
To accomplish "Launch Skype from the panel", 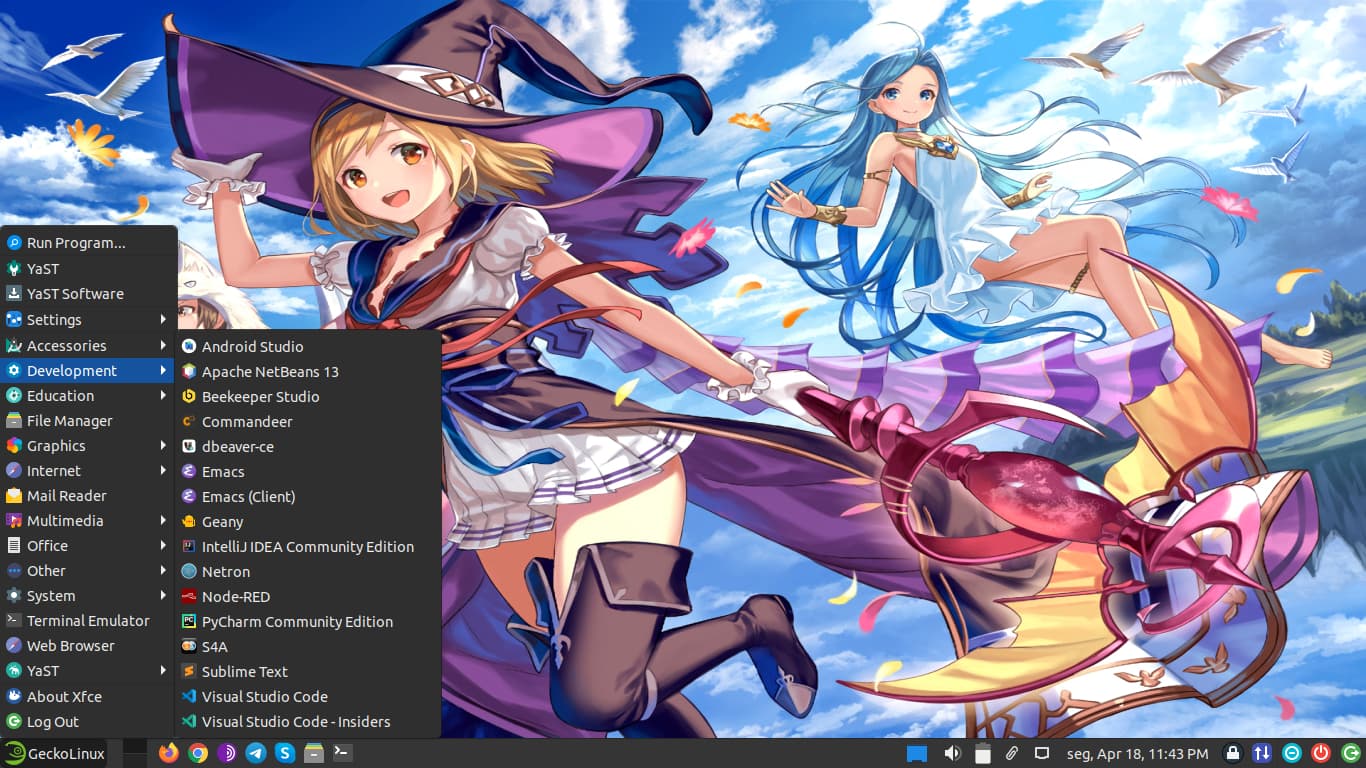I will pyautogui.click(x=285, y=753).
